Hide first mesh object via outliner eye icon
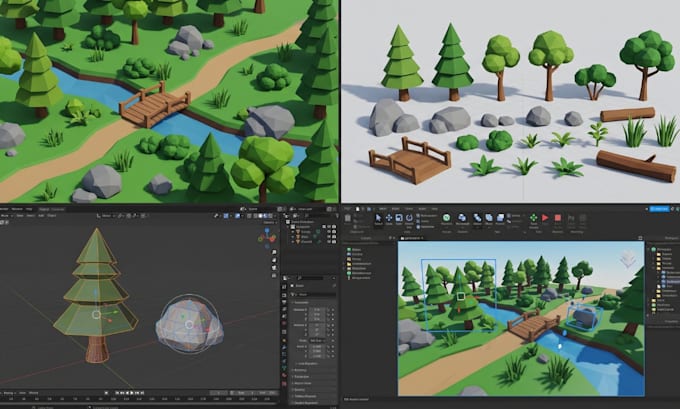Viewport: 680px width, 409px height. [x=329, y=232]
